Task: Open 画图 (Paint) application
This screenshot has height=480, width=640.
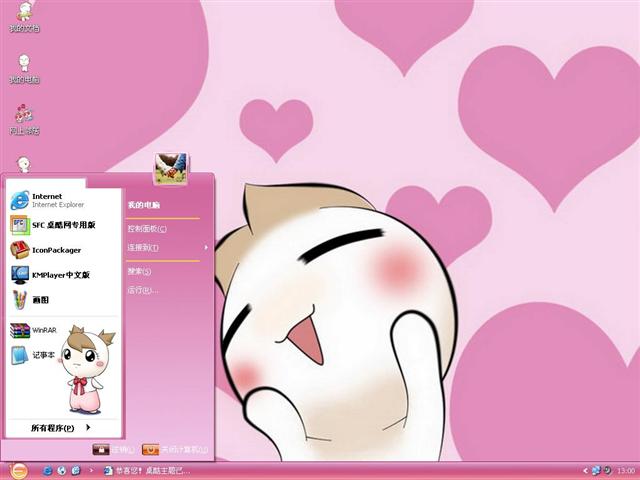Action: click(35, 300)
